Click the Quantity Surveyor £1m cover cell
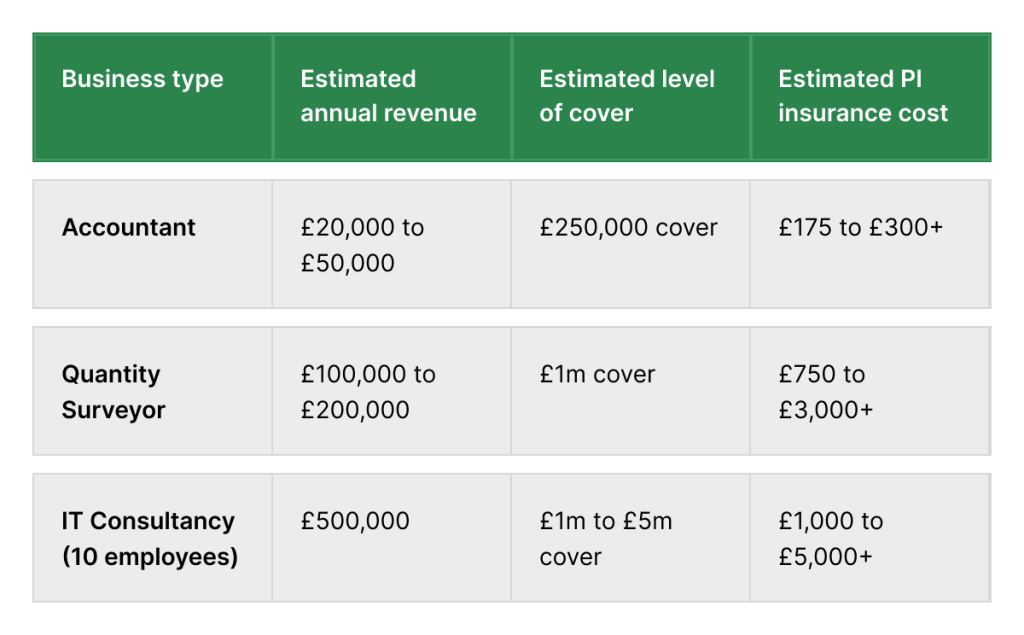 [597, 375]
